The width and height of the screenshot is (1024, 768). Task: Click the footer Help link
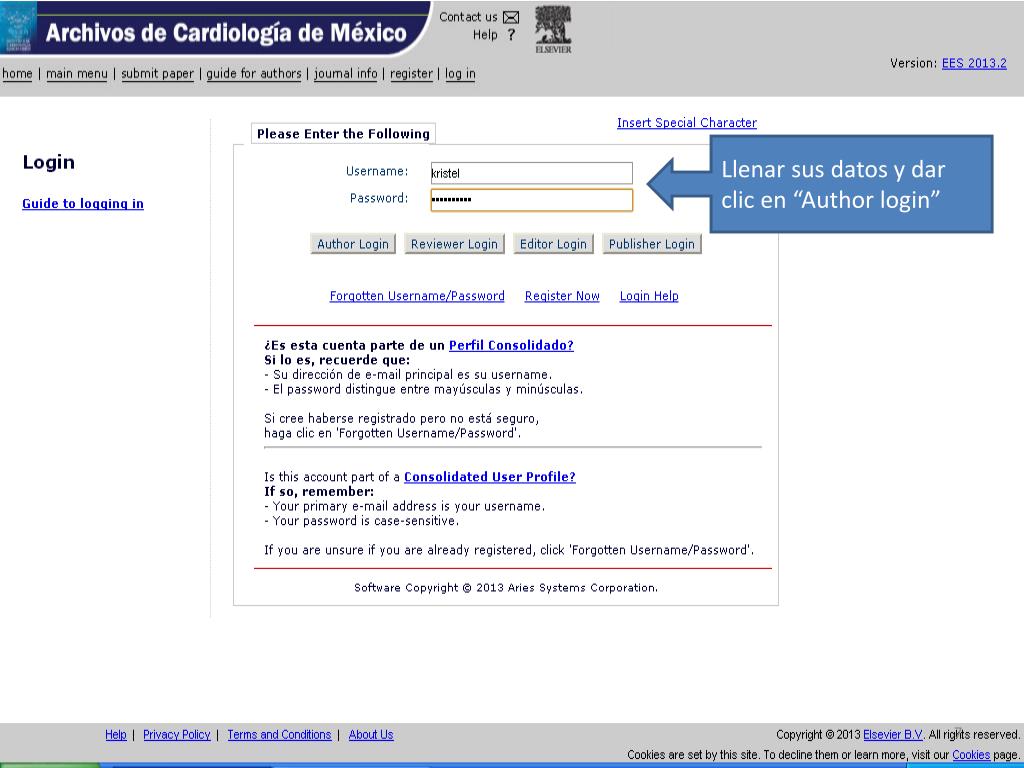pyautogui.click(x=116, y=735)
